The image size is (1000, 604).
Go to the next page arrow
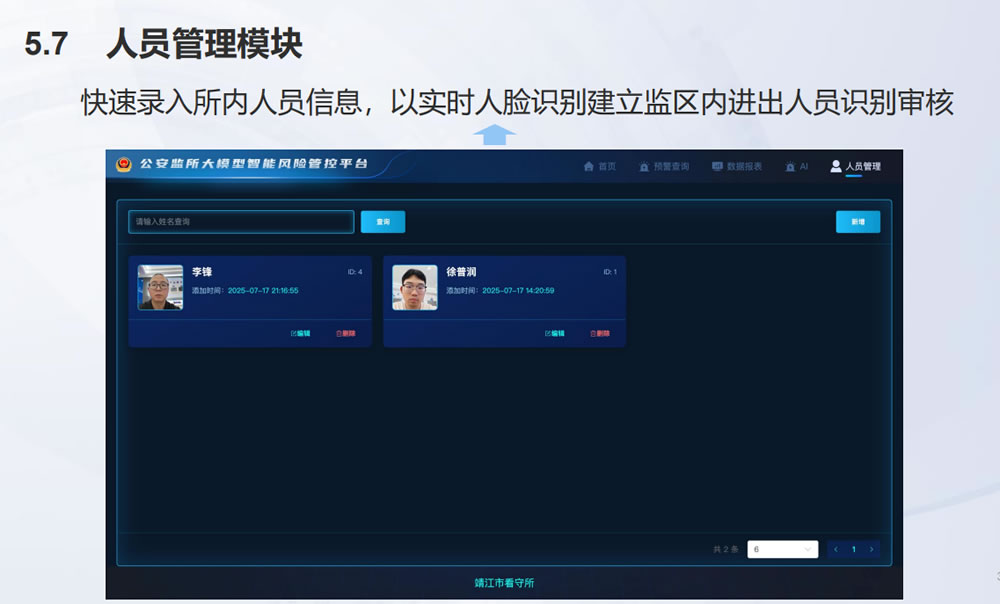872,549
